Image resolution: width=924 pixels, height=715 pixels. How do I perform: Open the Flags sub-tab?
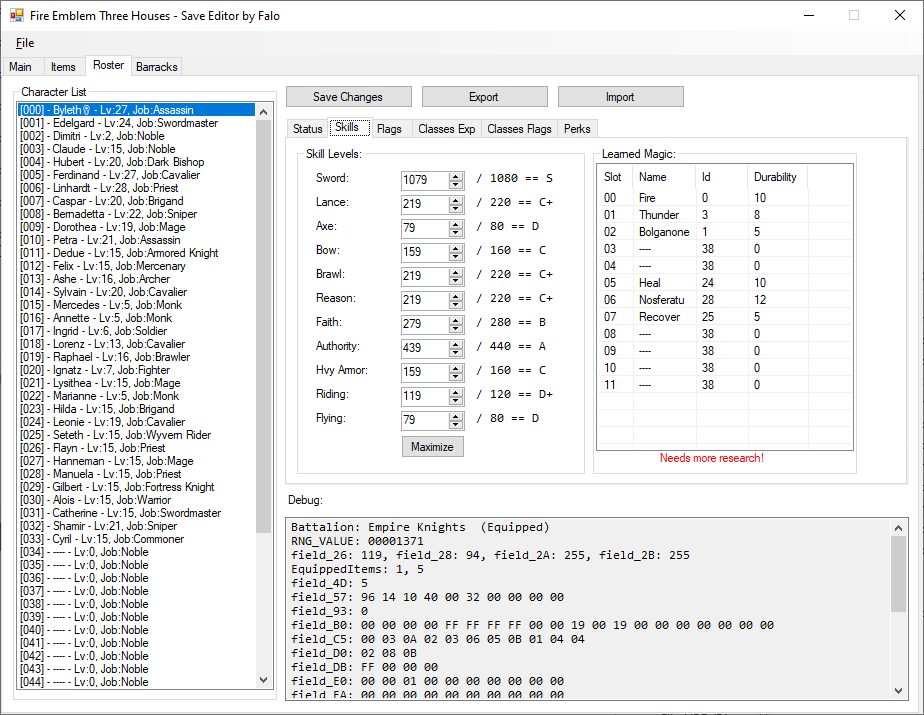(x=389, y=128)
